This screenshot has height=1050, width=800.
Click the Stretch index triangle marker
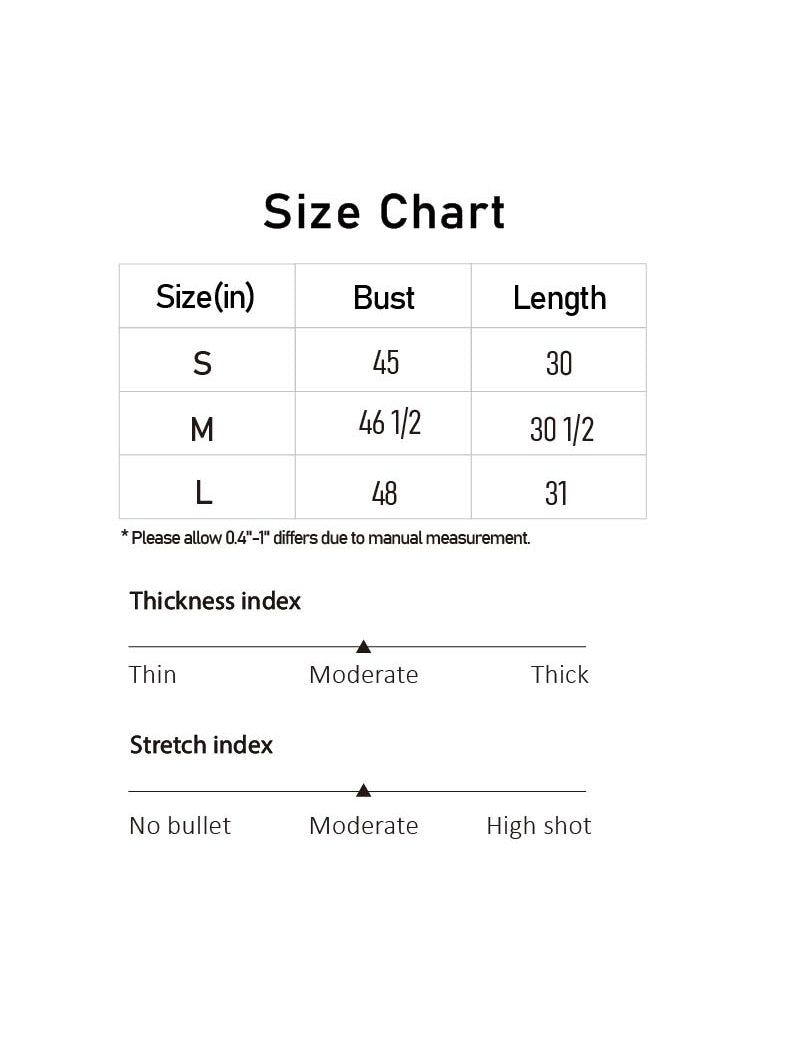(364, 790)
